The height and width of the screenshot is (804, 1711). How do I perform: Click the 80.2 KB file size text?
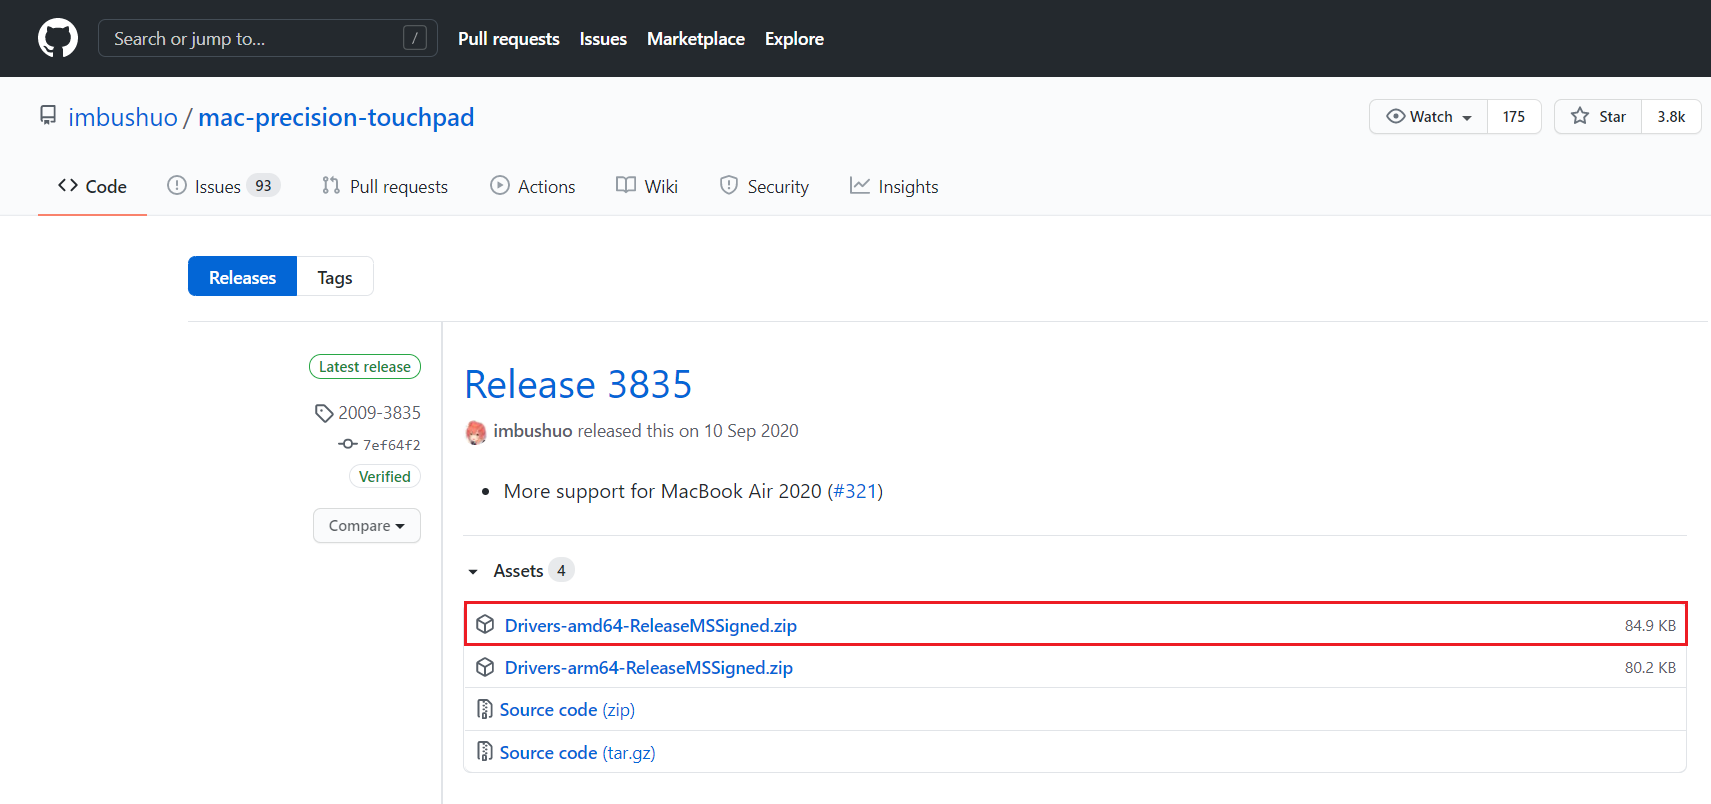pyautogui.click(x=1650, y=667)
